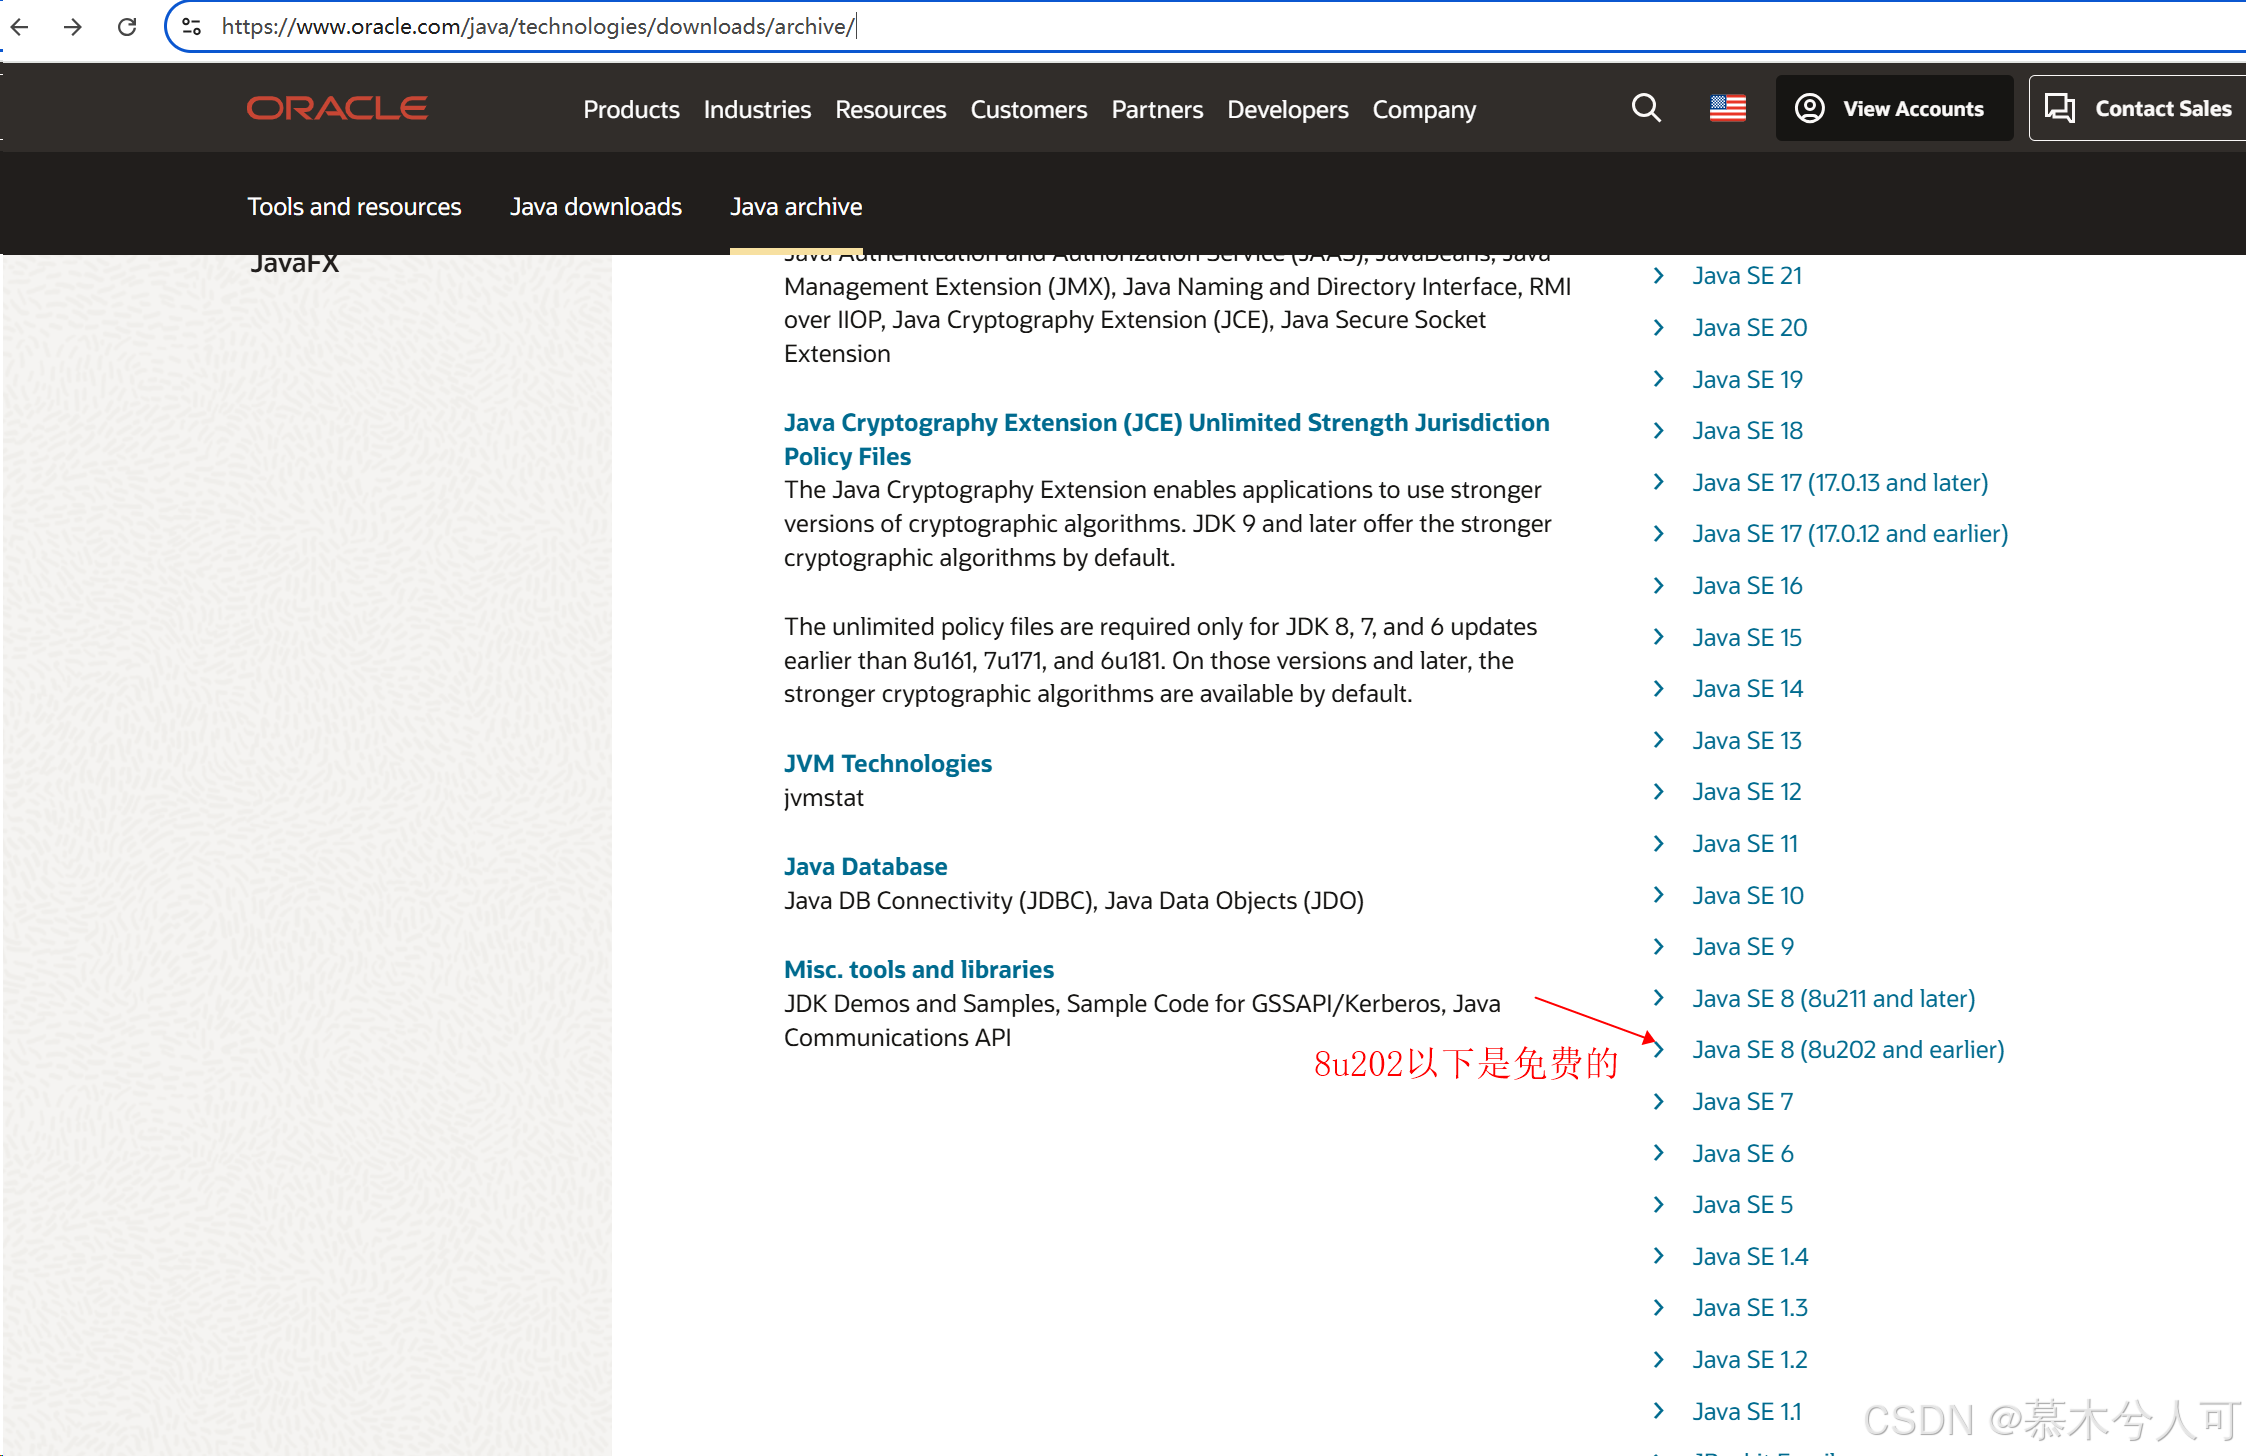
Task: Open Java SE 18 archive link
Action: [1747, 430]
